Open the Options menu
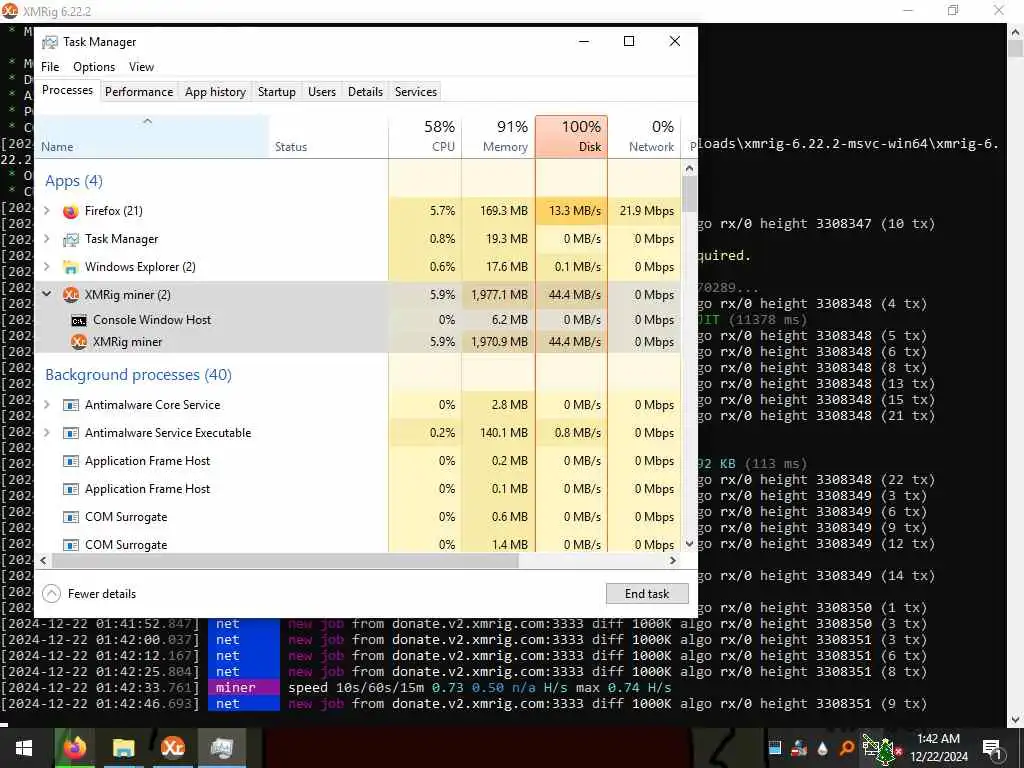The width and height of the screenshot is (1024, 768). coord(93,67)
